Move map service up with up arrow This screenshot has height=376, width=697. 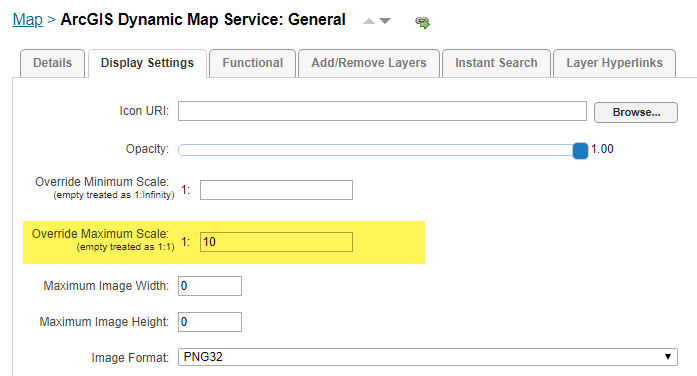click(369, 21)
